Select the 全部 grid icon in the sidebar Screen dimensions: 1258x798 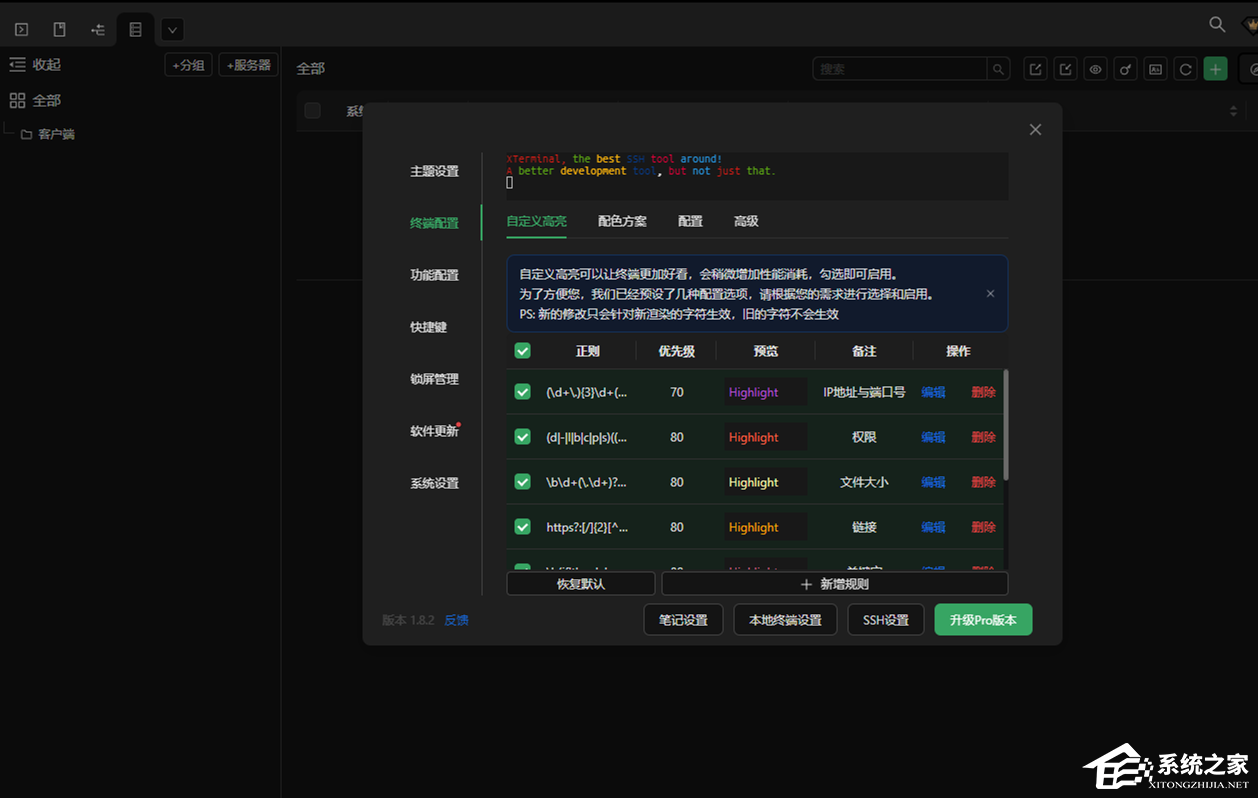pos(17,100)
